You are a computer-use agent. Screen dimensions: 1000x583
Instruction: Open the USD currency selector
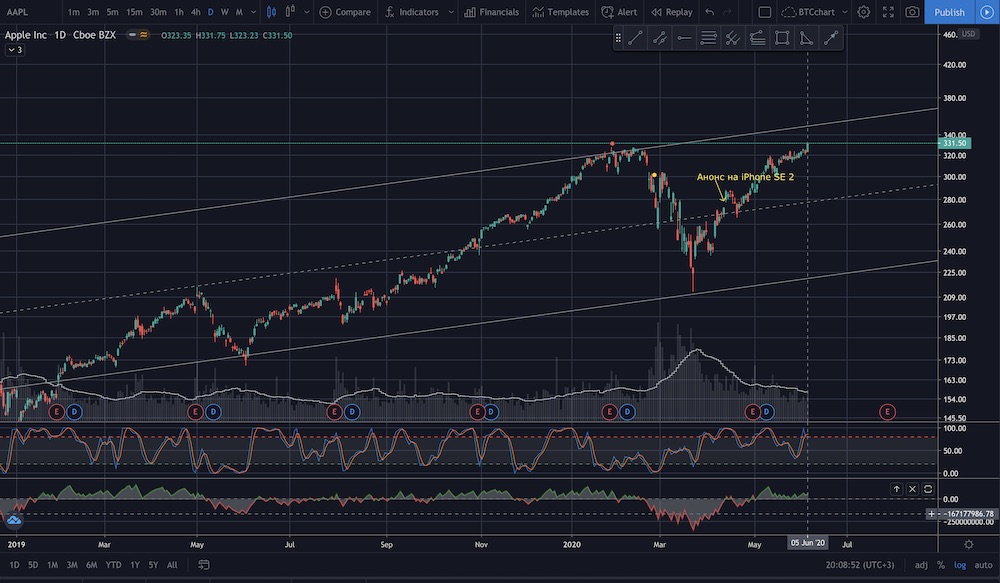(968, 34)
